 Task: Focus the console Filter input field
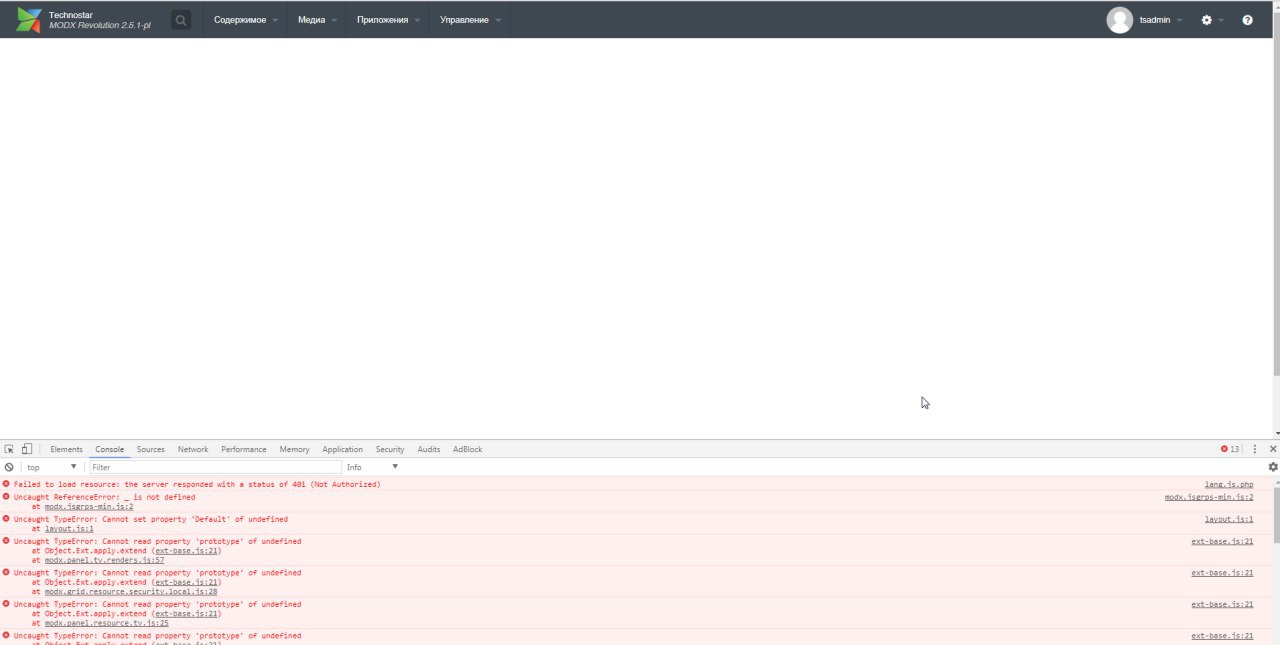pos(215,467)
